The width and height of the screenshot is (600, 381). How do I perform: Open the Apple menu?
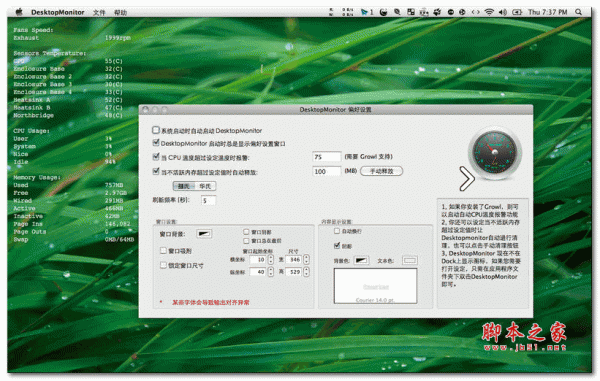pyautogui.click(x=19, y=12)
